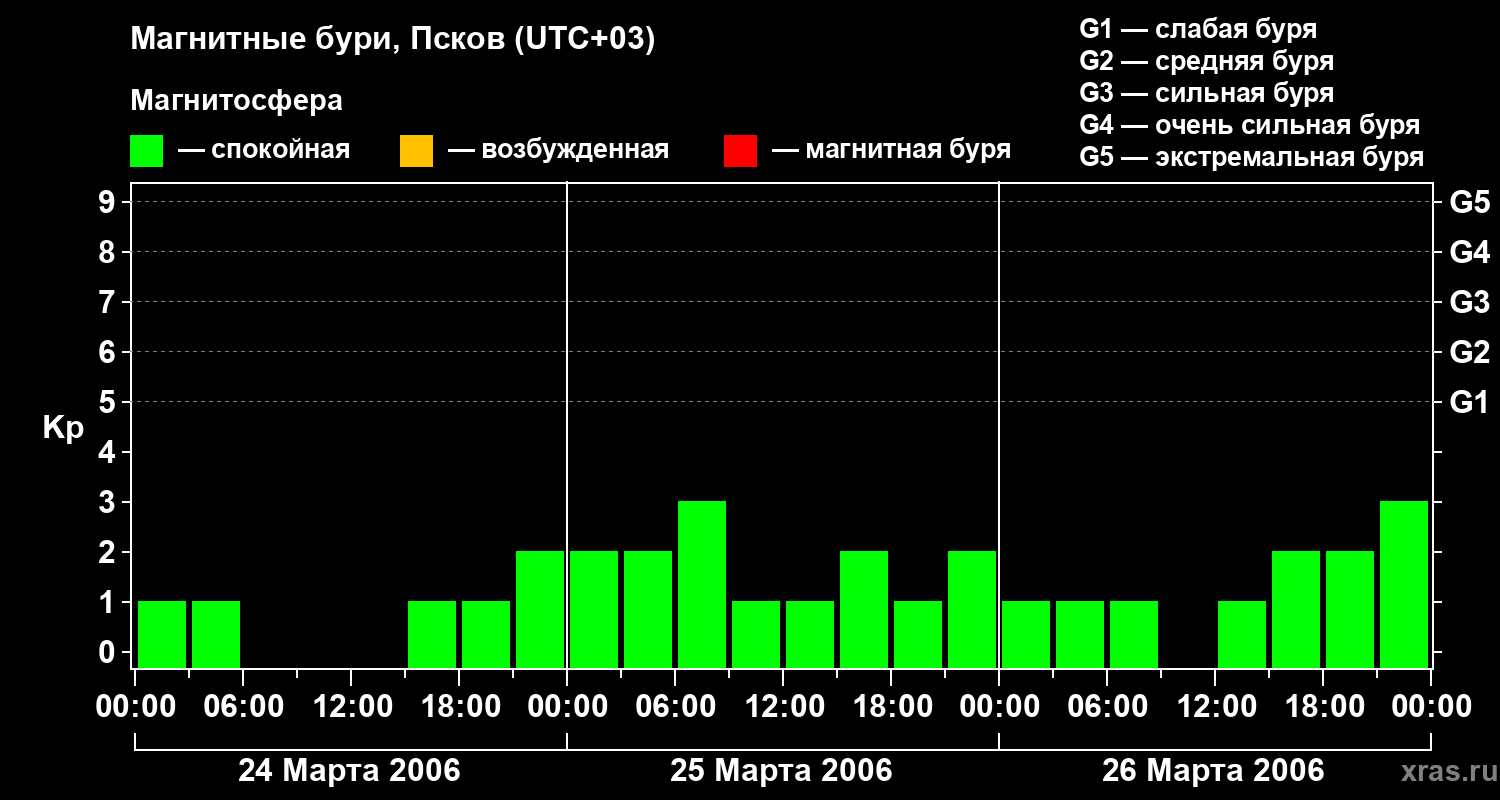
Task: Click the «18:00» time label above 25 Марта
Action: click(x=891, y=706)
